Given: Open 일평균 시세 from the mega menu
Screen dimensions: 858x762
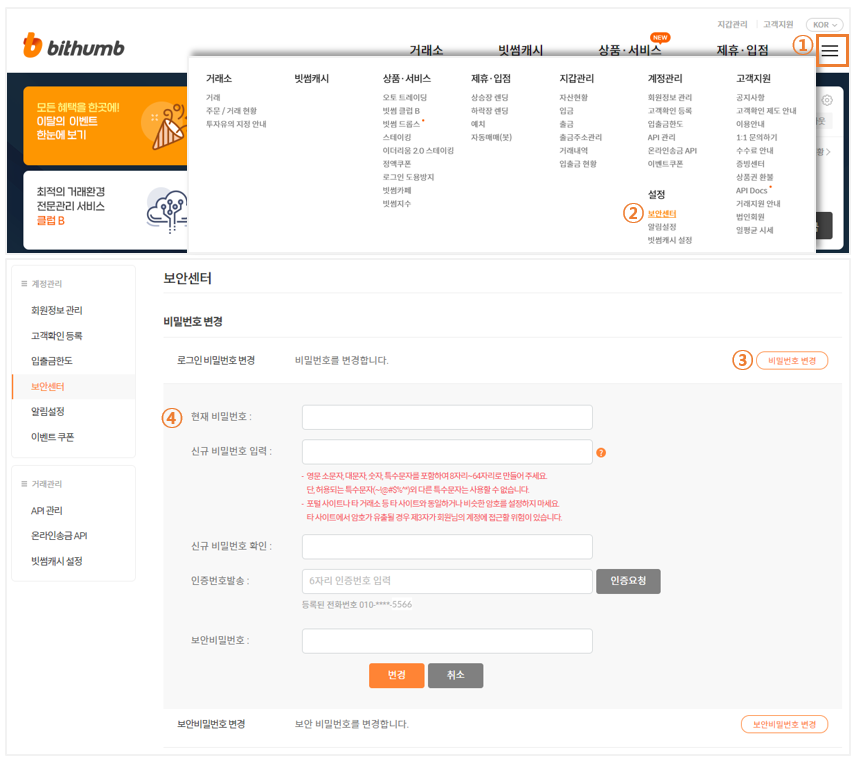Looking at the screenshot, I should point(755,230).
